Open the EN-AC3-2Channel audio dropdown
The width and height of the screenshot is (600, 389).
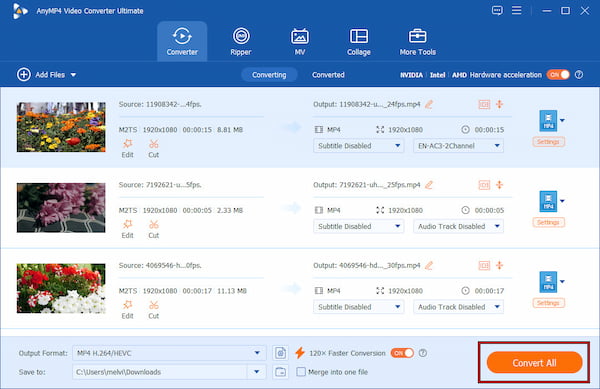(x=458, y=146)
